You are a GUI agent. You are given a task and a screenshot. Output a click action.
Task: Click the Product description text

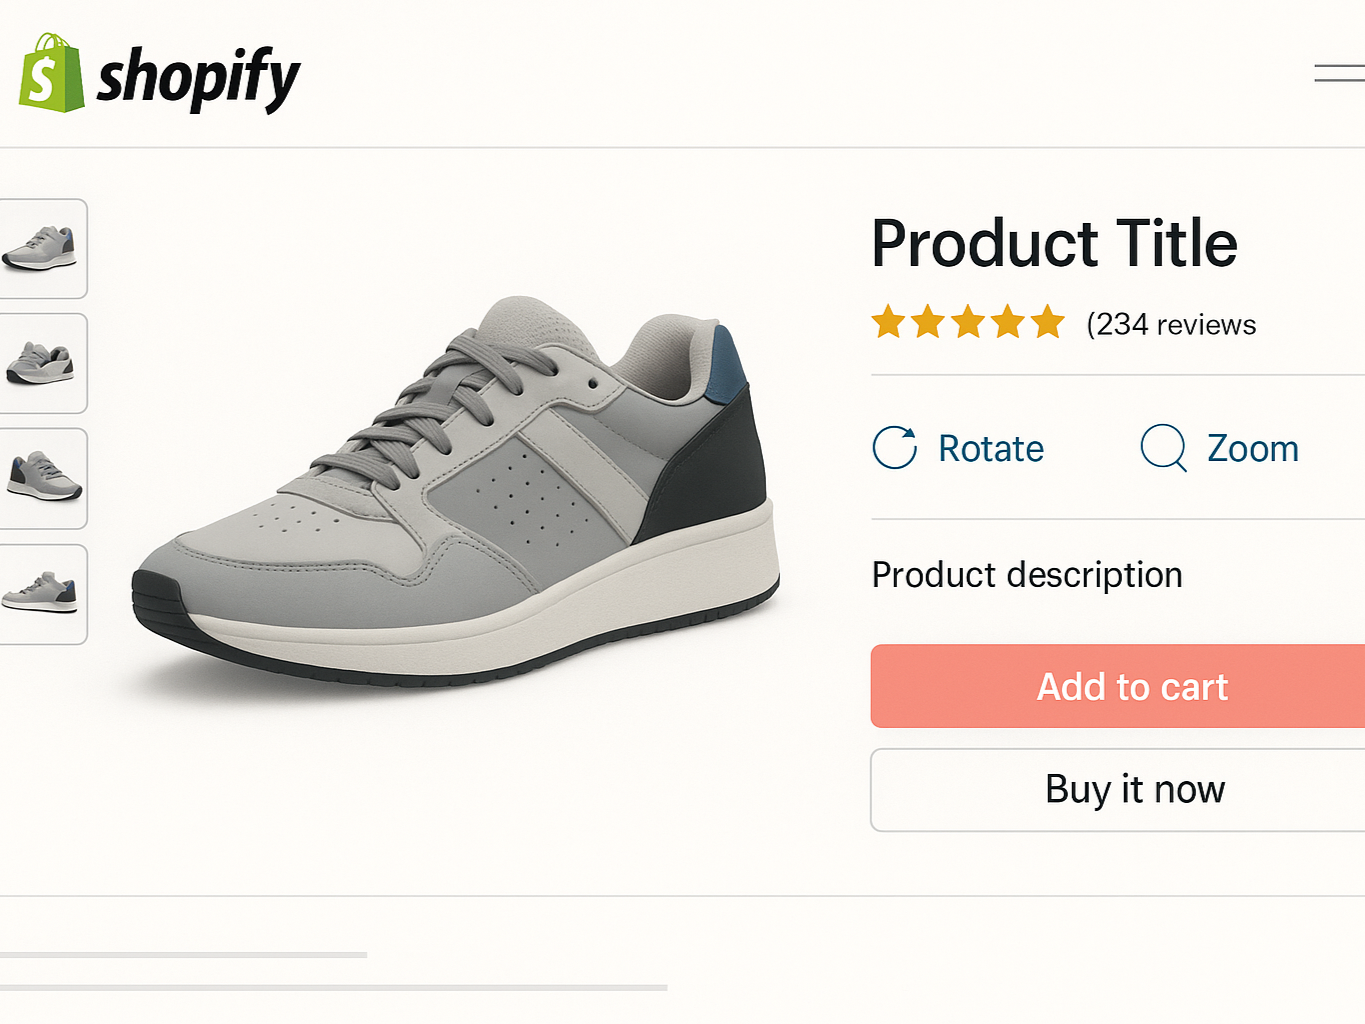coord(1027,575)
